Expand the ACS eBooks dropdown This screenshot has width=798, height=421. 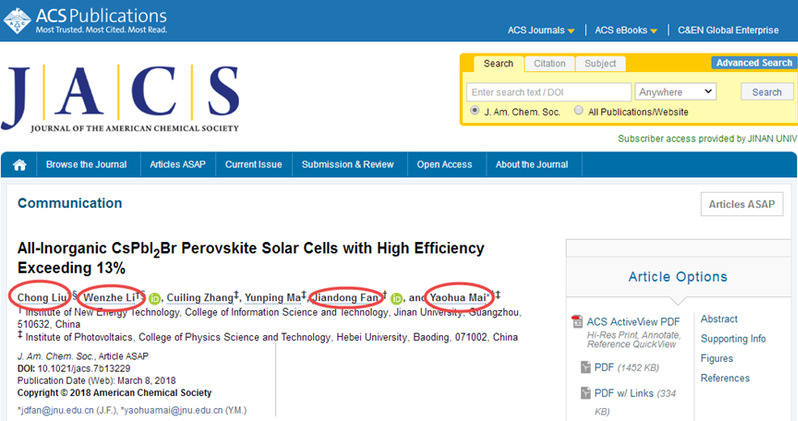pyautogui.click(x=626, y=31)
